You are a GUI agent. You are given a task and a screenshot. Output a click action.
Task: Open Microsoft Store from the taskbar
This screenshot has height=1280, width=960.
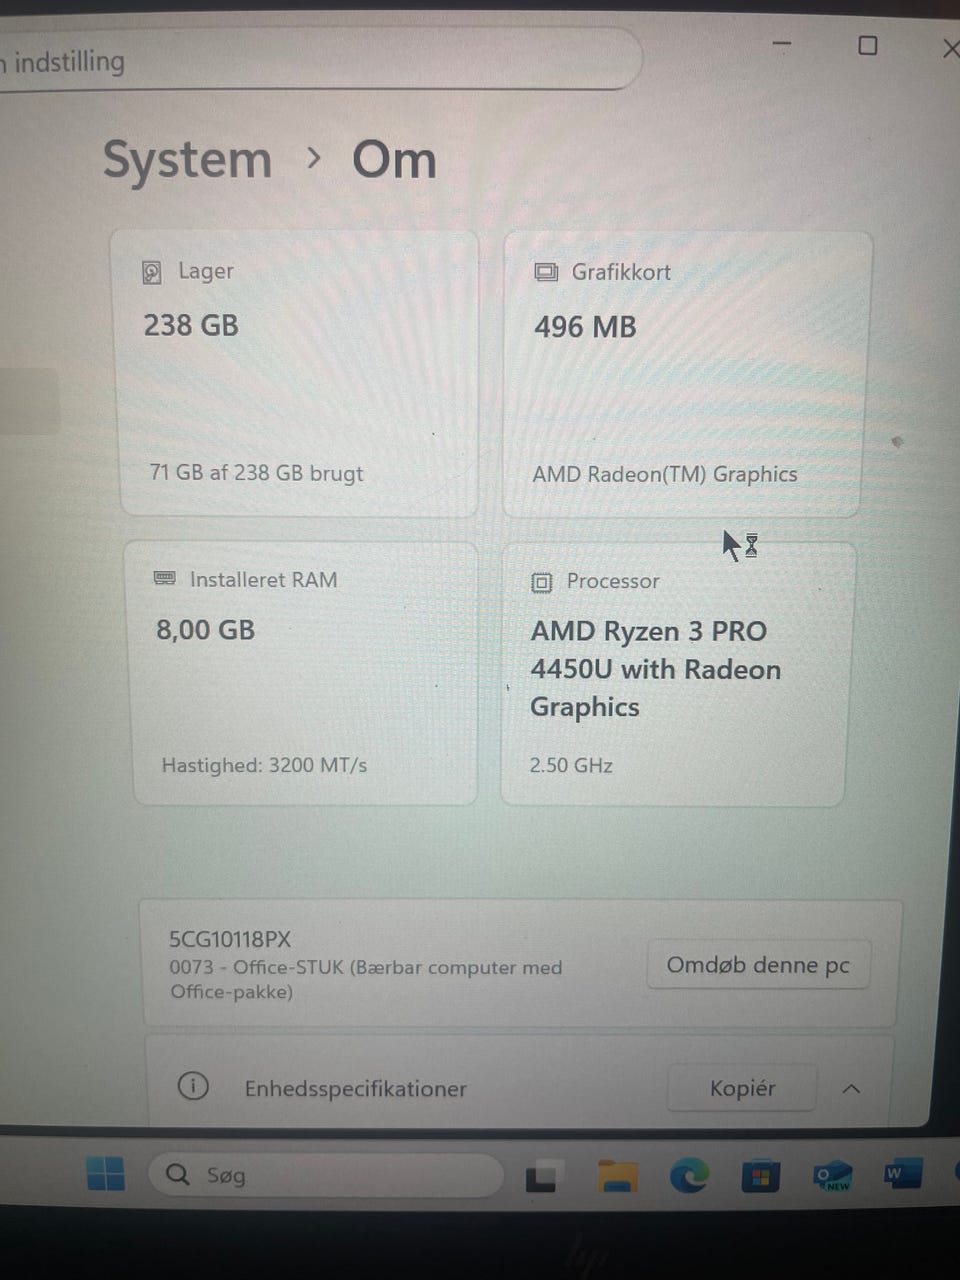click(760, 1176)
